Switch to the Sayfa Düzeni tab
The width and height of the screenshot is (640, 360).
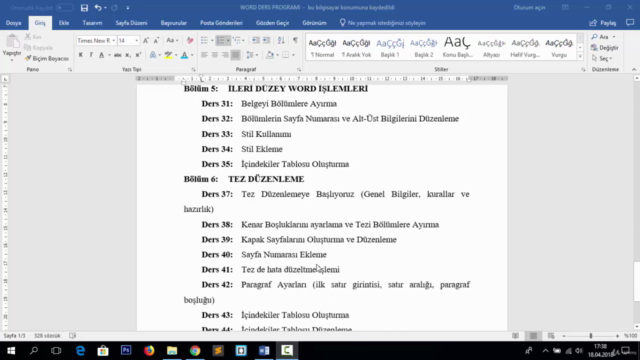[x=131, y=23]
